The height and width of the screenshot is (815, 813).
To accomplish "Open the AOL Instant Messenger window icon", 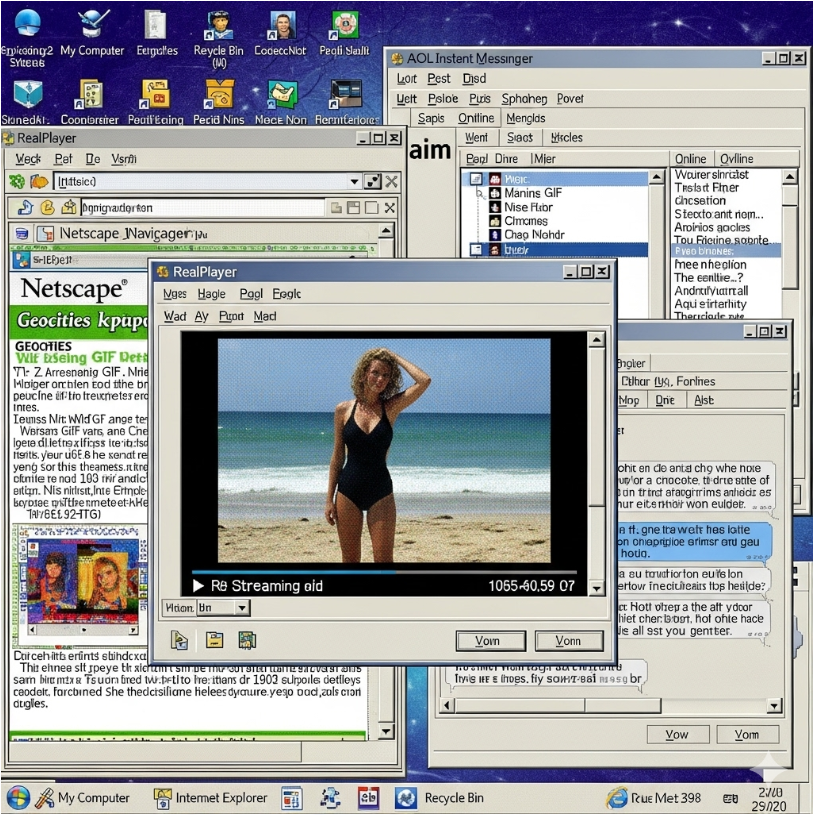I will pyautogui.click(x=396, y=58).
